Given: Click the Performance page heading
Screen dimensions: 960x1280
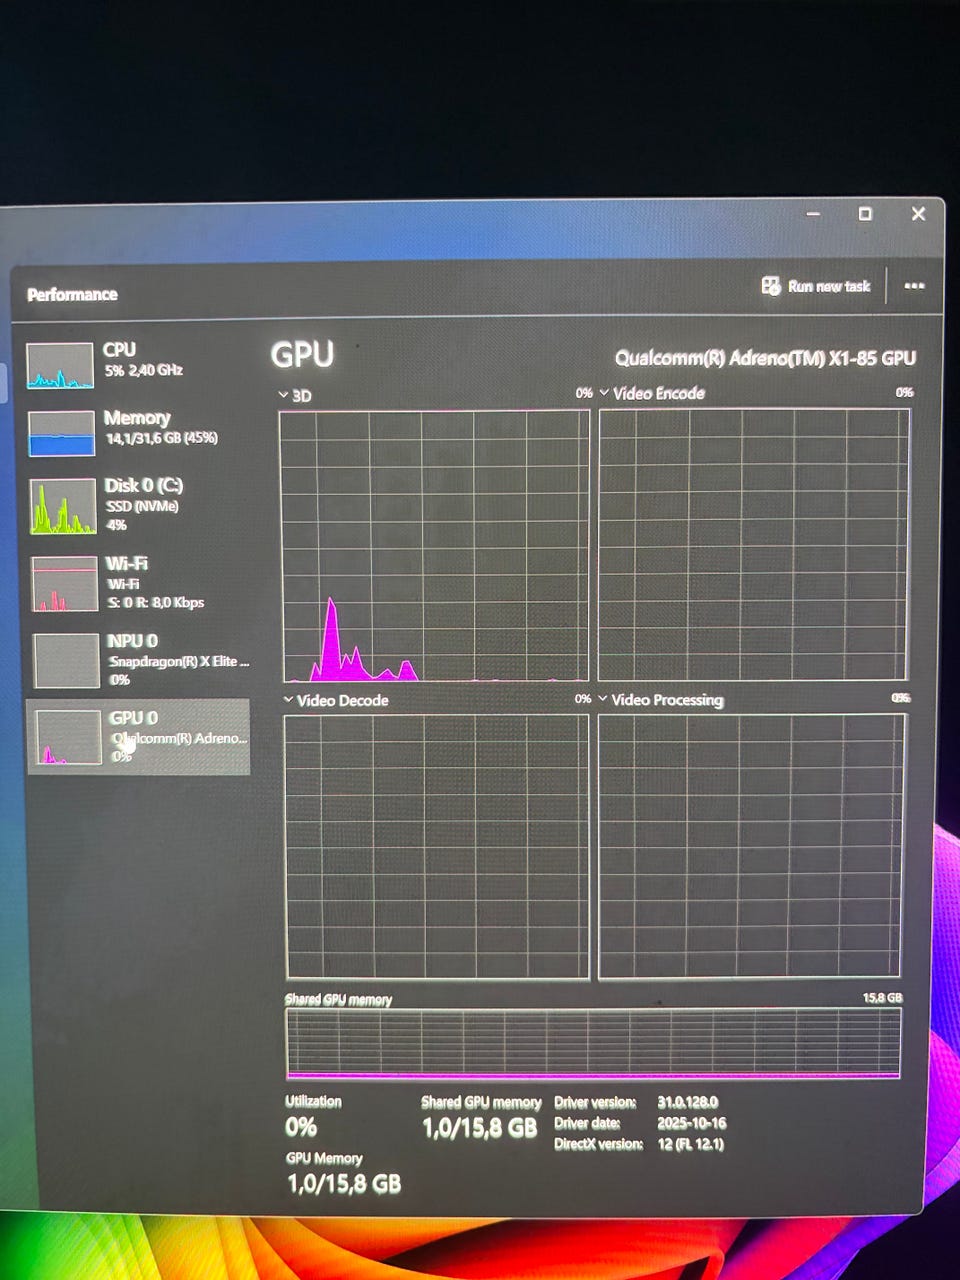Looking at the screenshot, I should [x=72, y=294].
